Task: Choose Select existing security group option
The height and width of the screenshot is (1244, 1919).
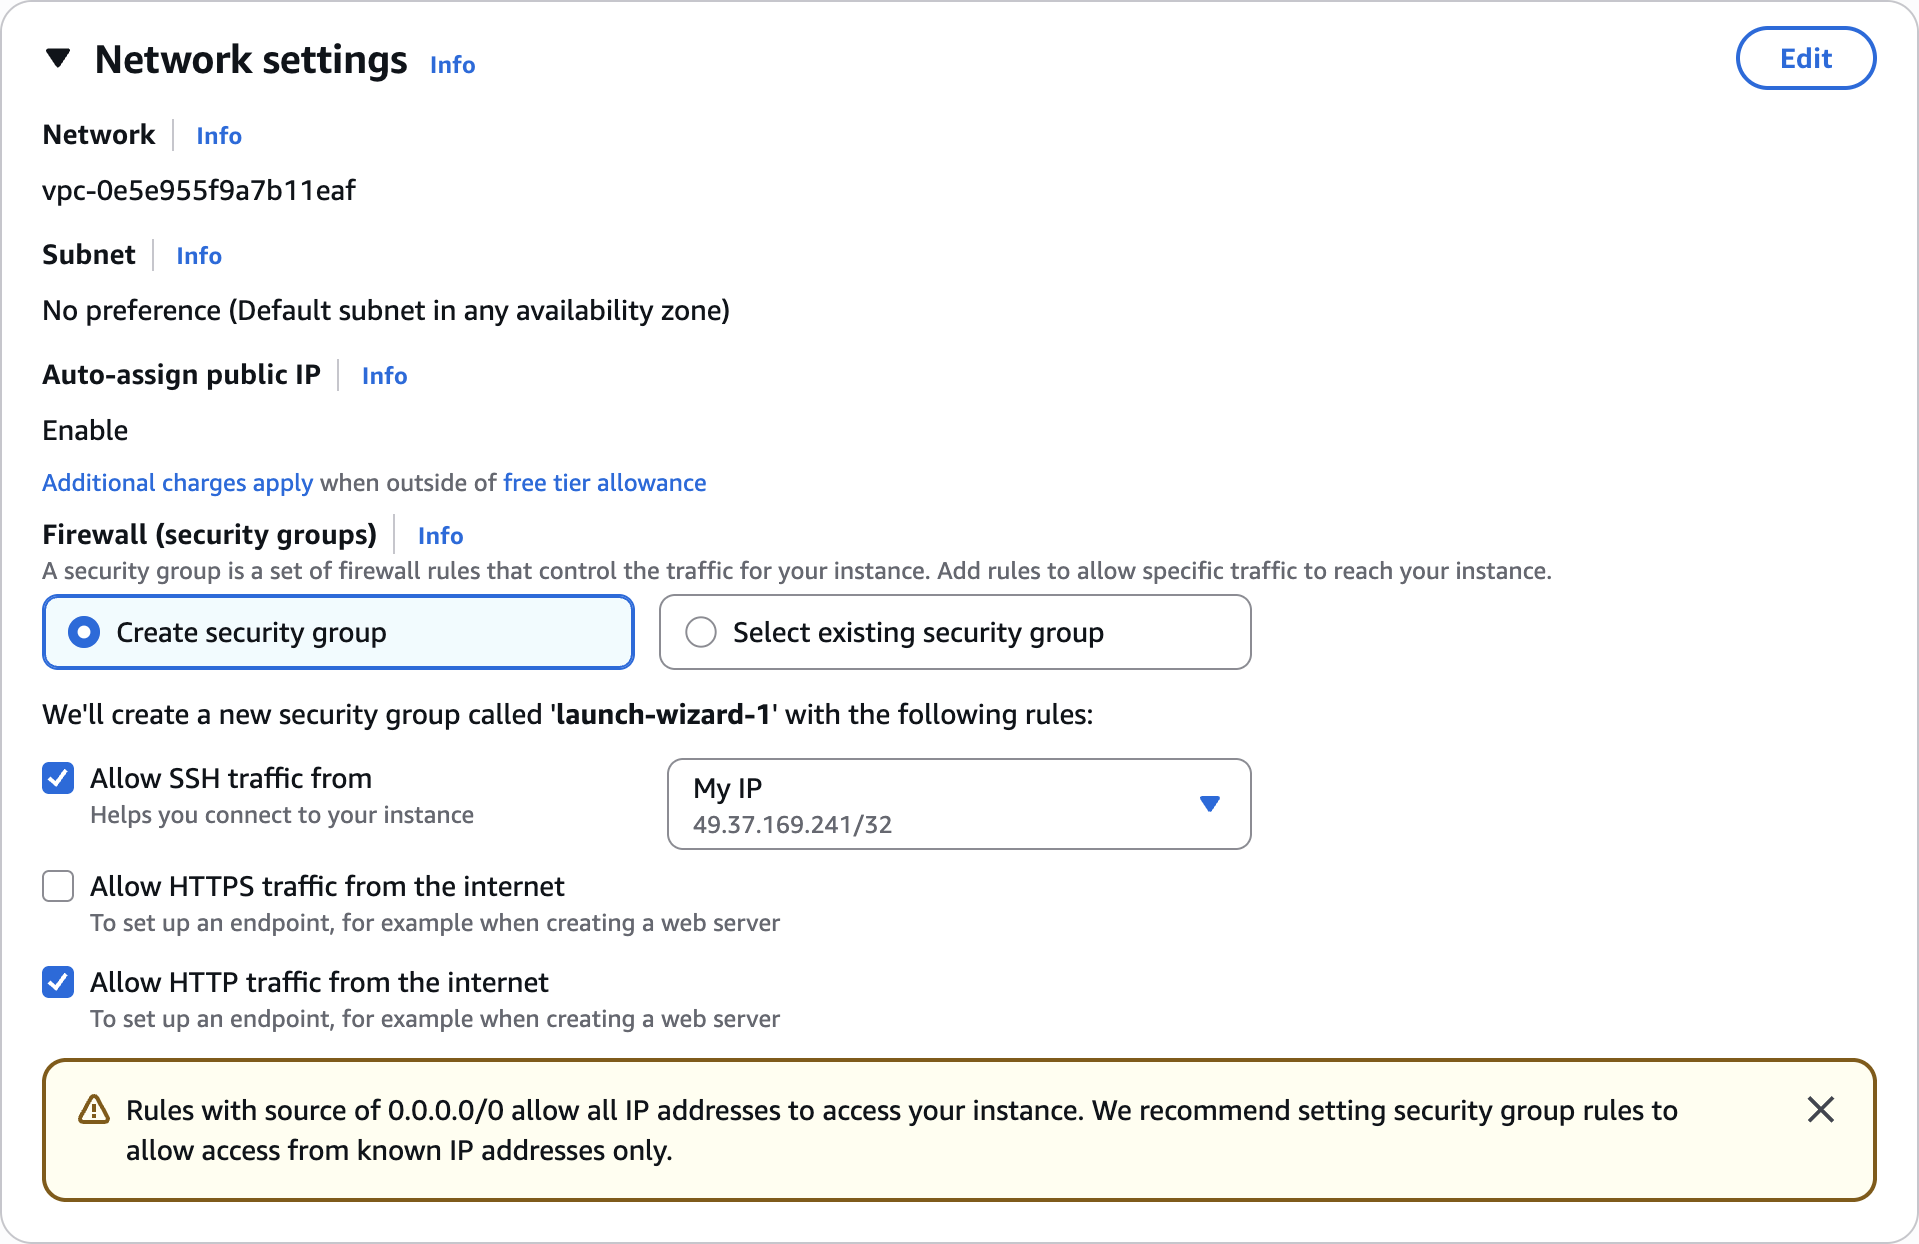Action: pyautogui.click(x=955, y=632)
